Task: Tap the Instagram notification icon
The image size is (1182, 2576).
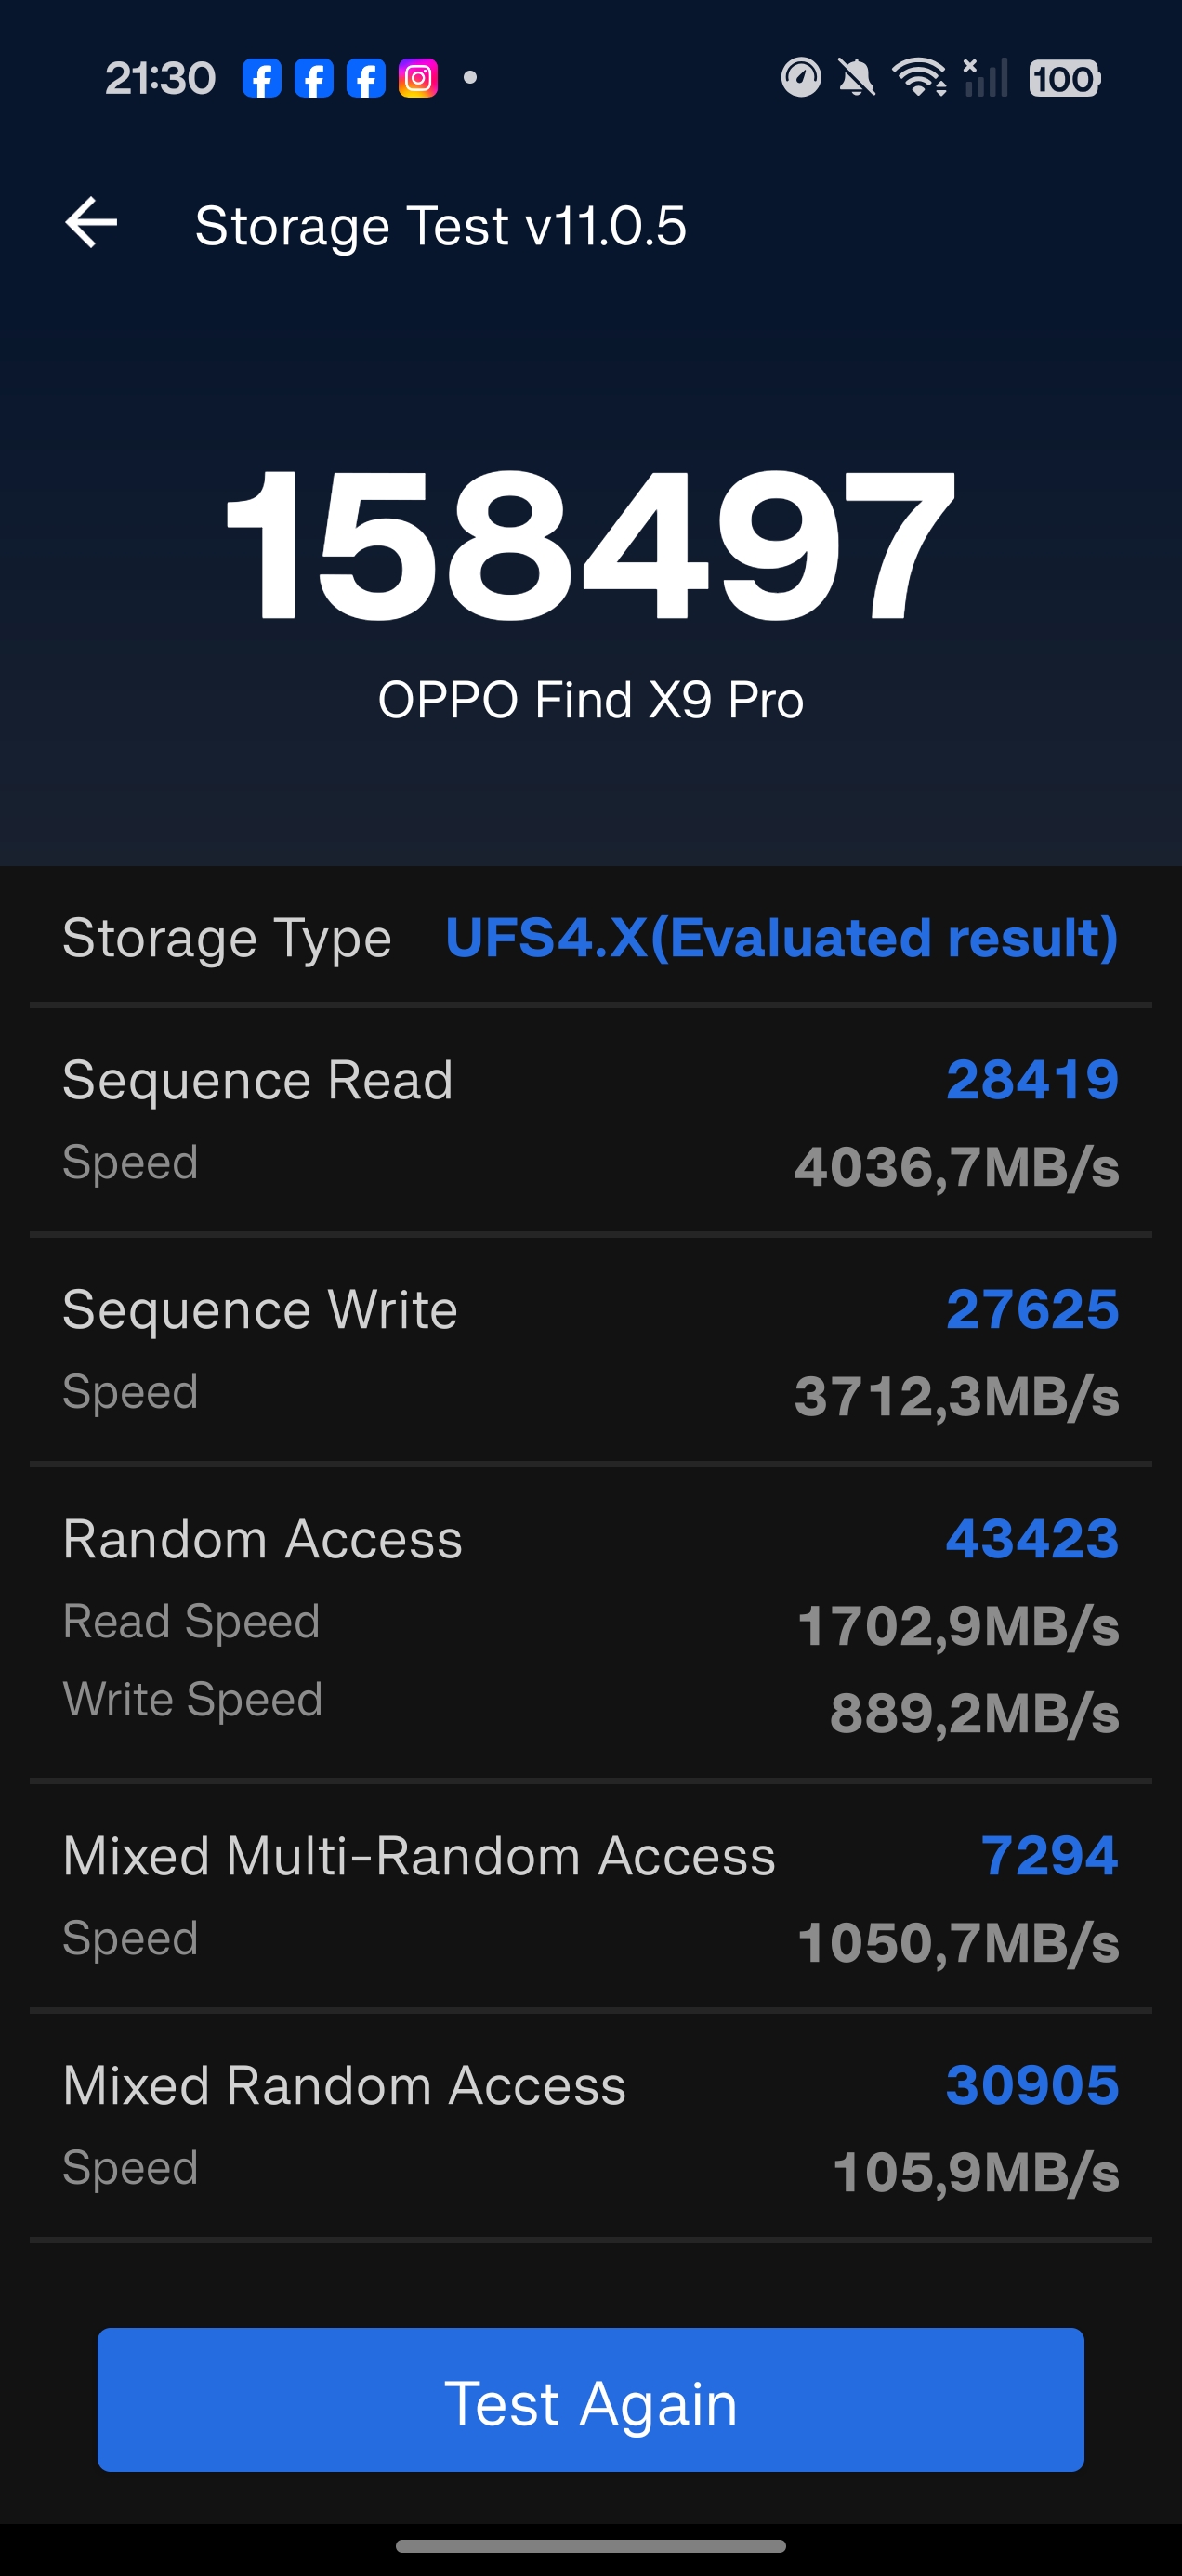Action: click(418, 78)
